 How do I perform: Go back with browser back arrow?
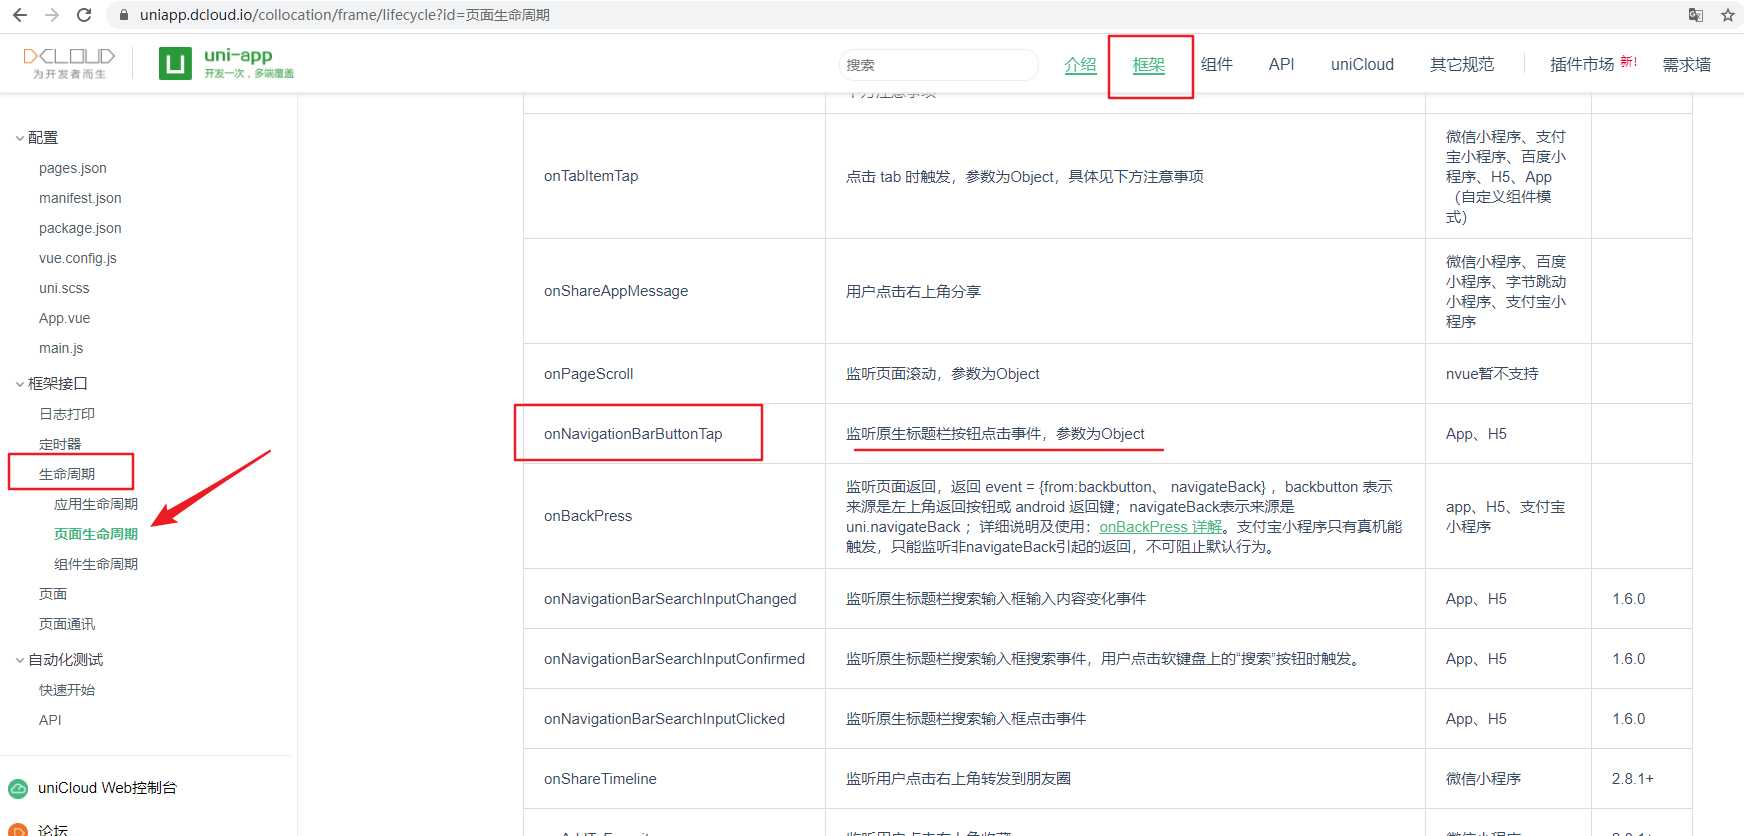point(20,15)
